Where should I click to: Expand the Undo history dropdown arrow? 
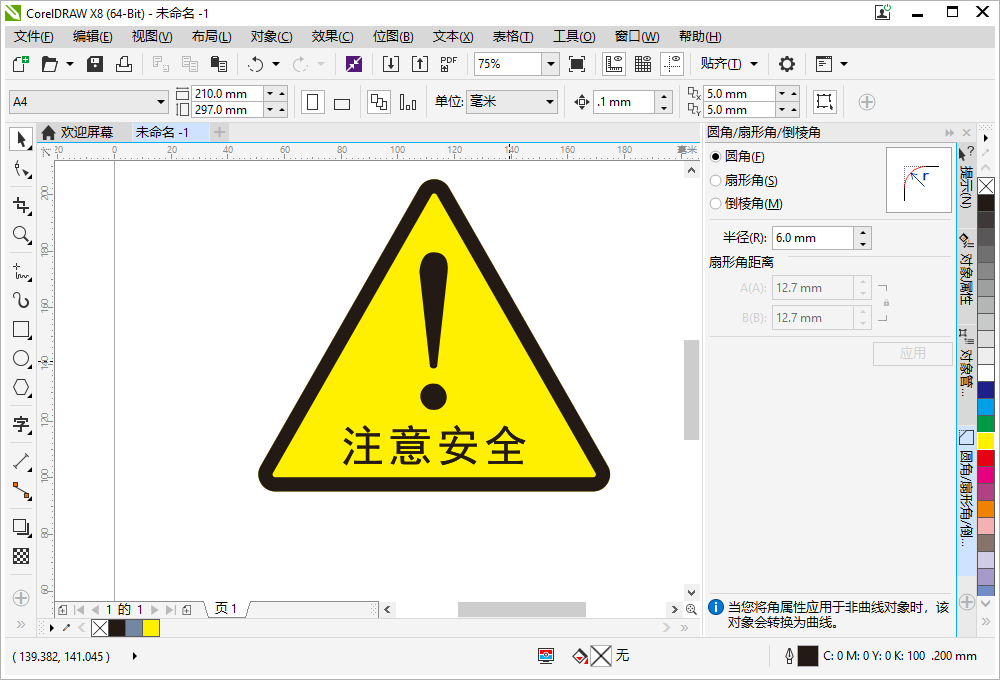tap(276, 64)
